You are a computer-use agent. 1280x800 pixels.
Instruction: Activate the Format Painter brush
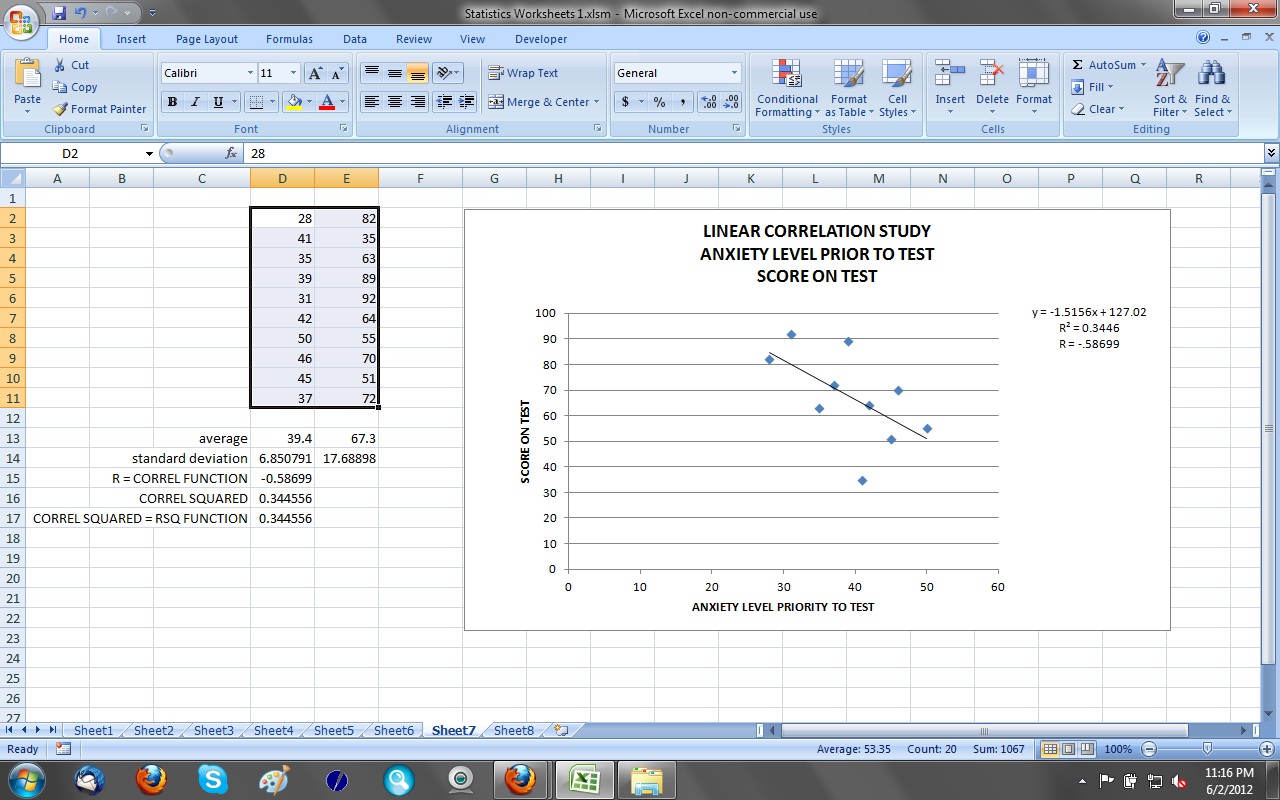(59, 109)
